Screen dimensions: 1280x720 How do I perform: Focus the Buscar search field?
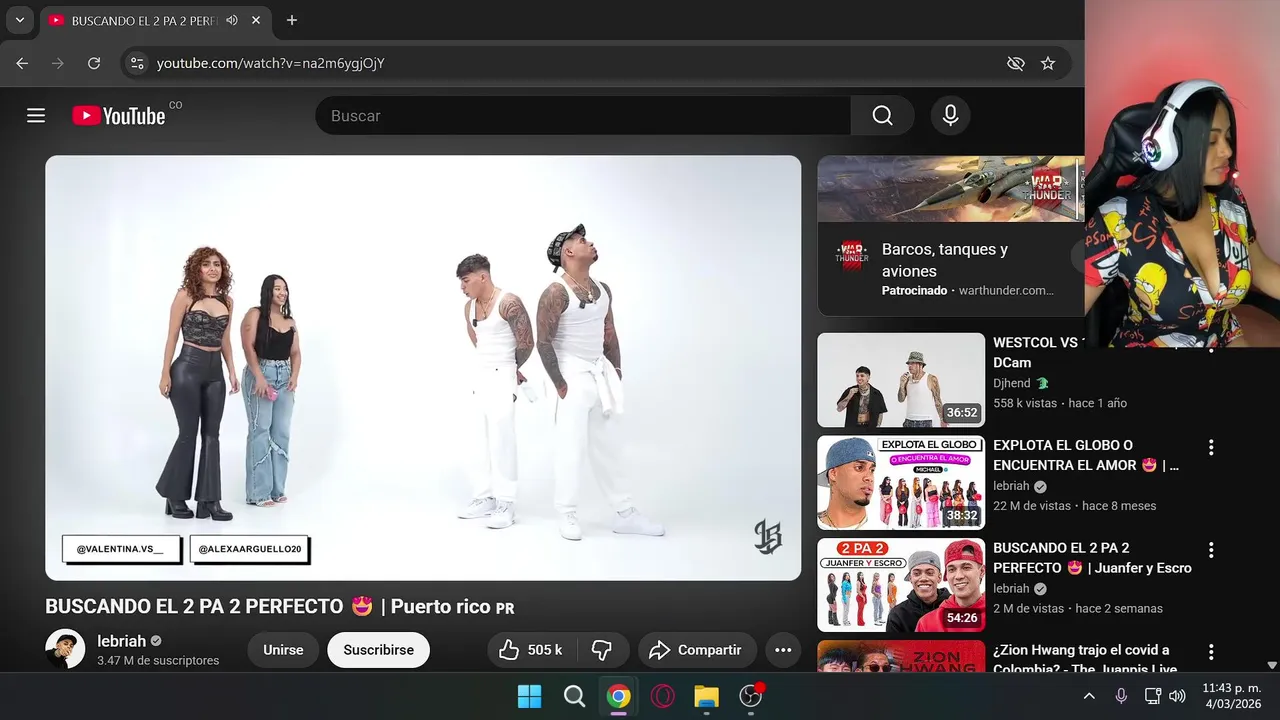(x=583, y=116)
